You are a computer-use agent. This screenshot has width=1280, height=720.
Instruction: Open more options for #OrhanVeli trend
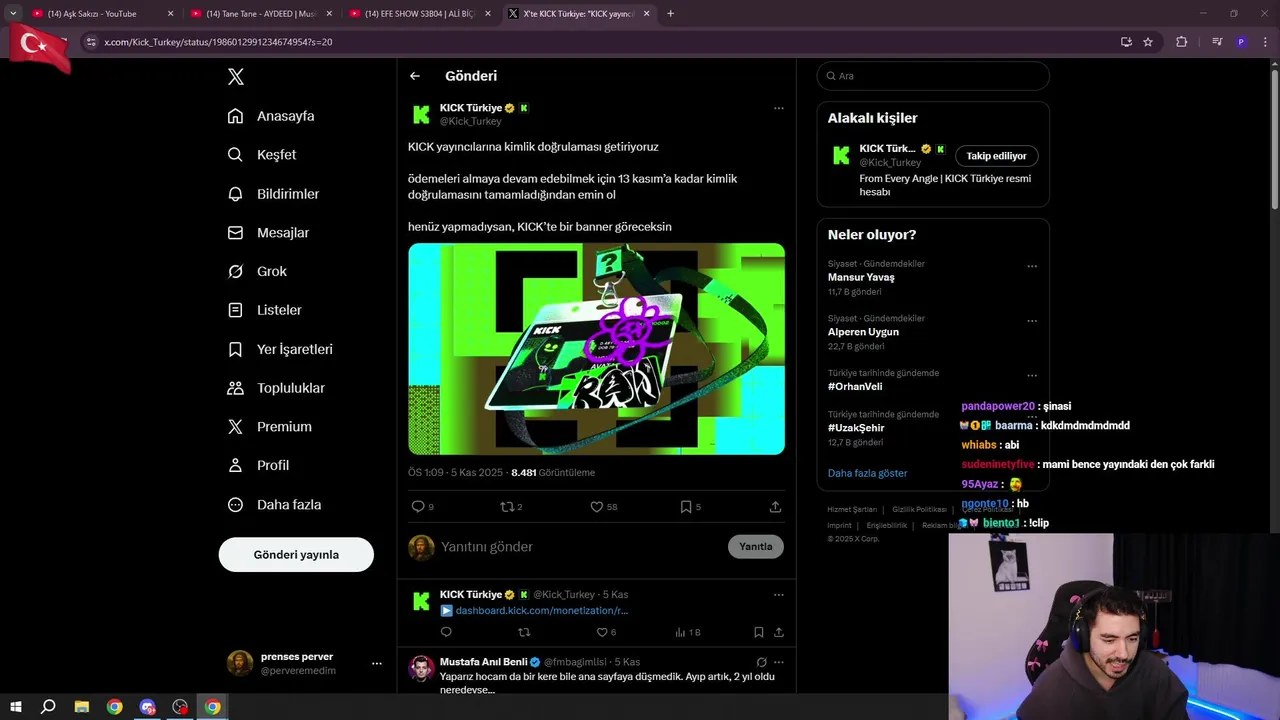[1032, 376]
